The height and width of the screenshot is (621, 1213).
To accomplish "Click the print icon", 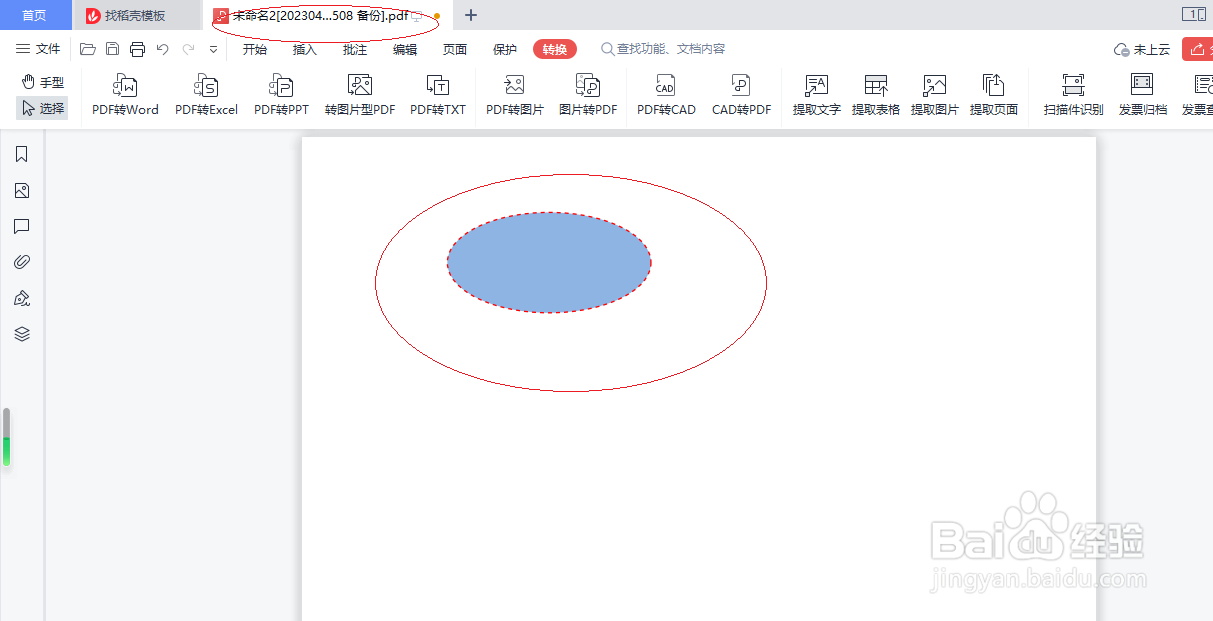I will click(x=138, y=49).
